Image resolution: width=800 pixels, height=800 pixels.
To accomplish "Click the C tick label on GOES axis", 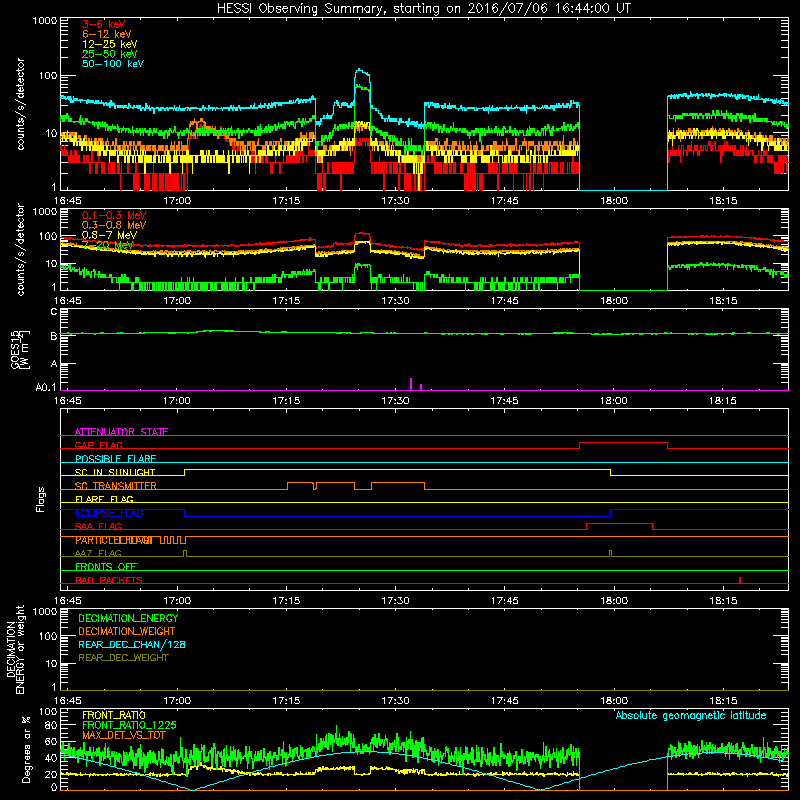I will pyautogui.click(x=54, y=311).
